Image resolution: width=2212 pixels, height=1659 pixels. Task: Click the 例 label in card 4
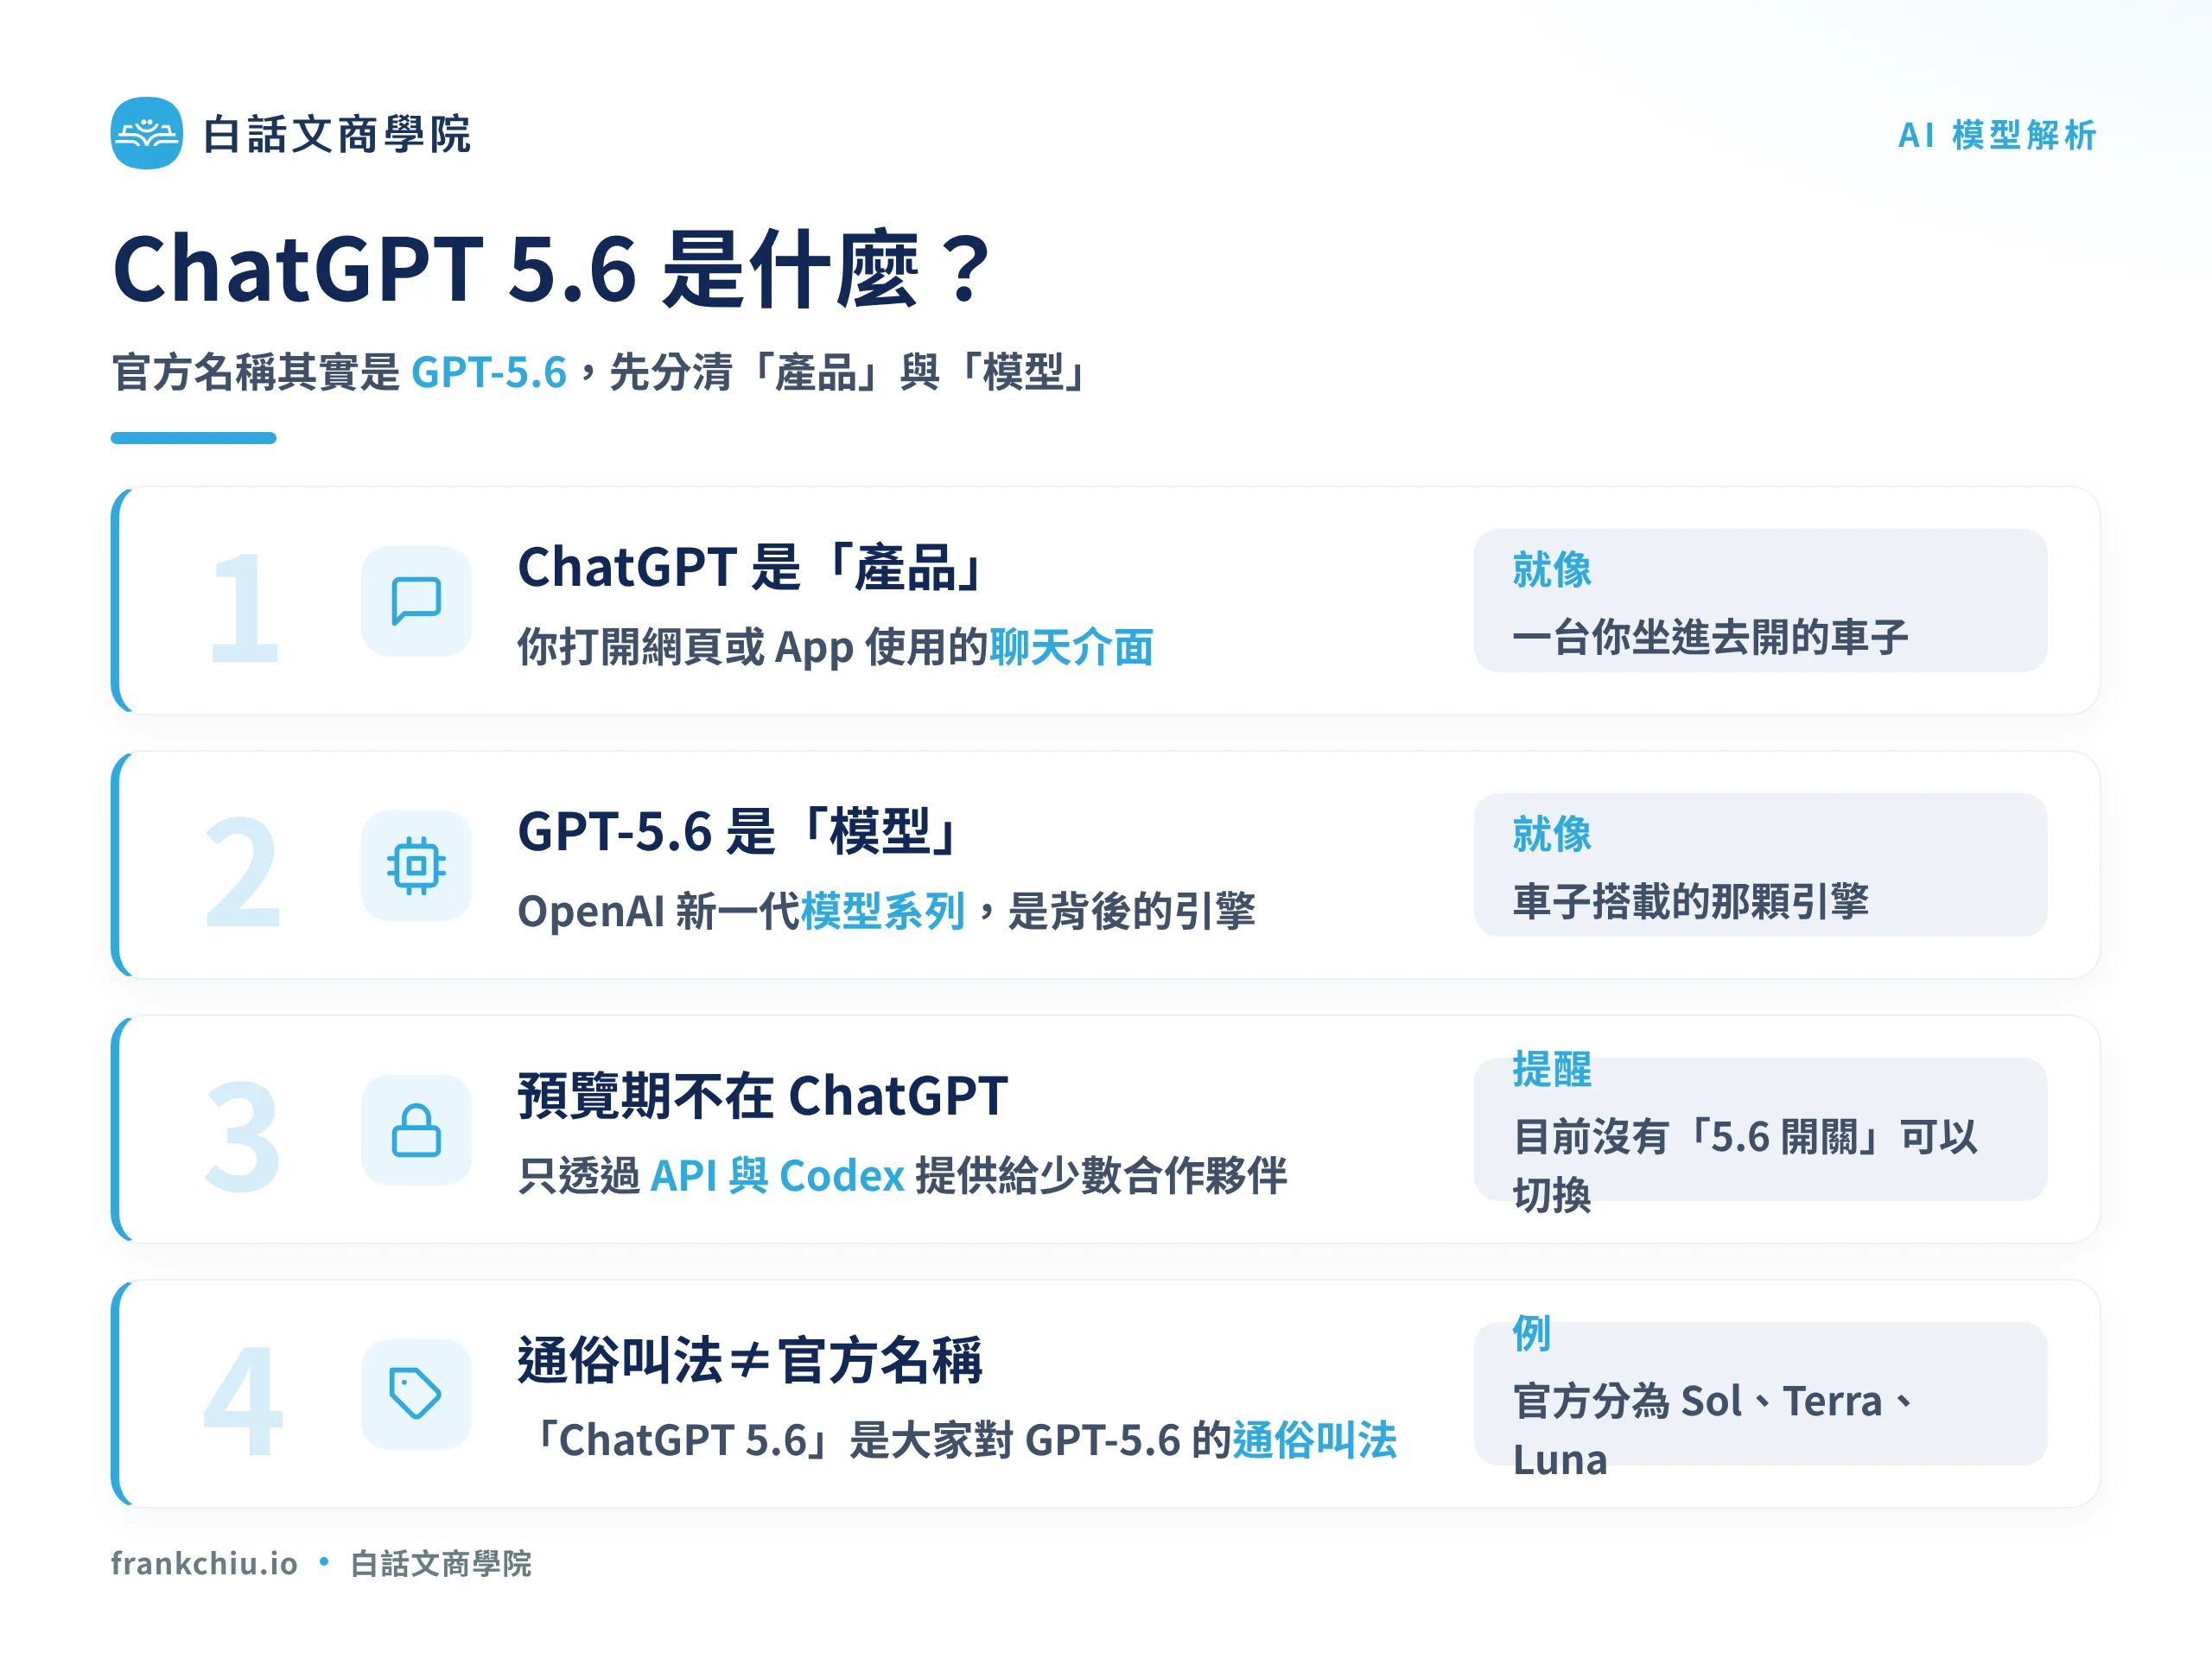point(1532,1333)
